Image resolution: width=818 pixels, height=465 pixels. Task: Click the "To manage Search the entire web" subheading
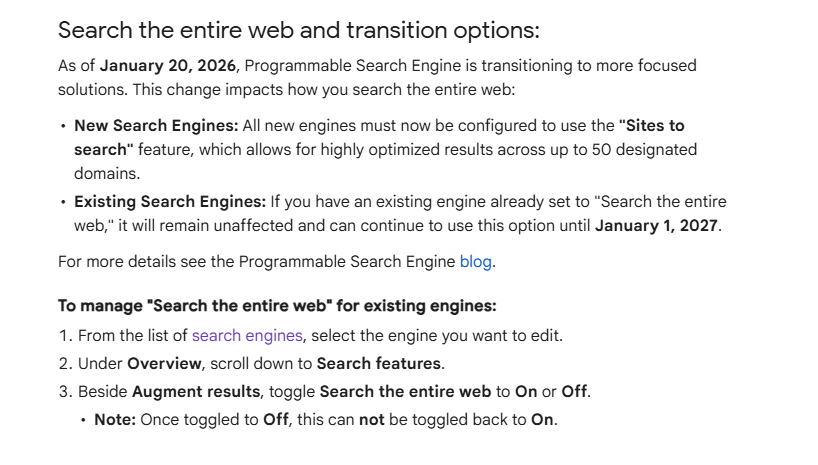click(x=277, y=306)
